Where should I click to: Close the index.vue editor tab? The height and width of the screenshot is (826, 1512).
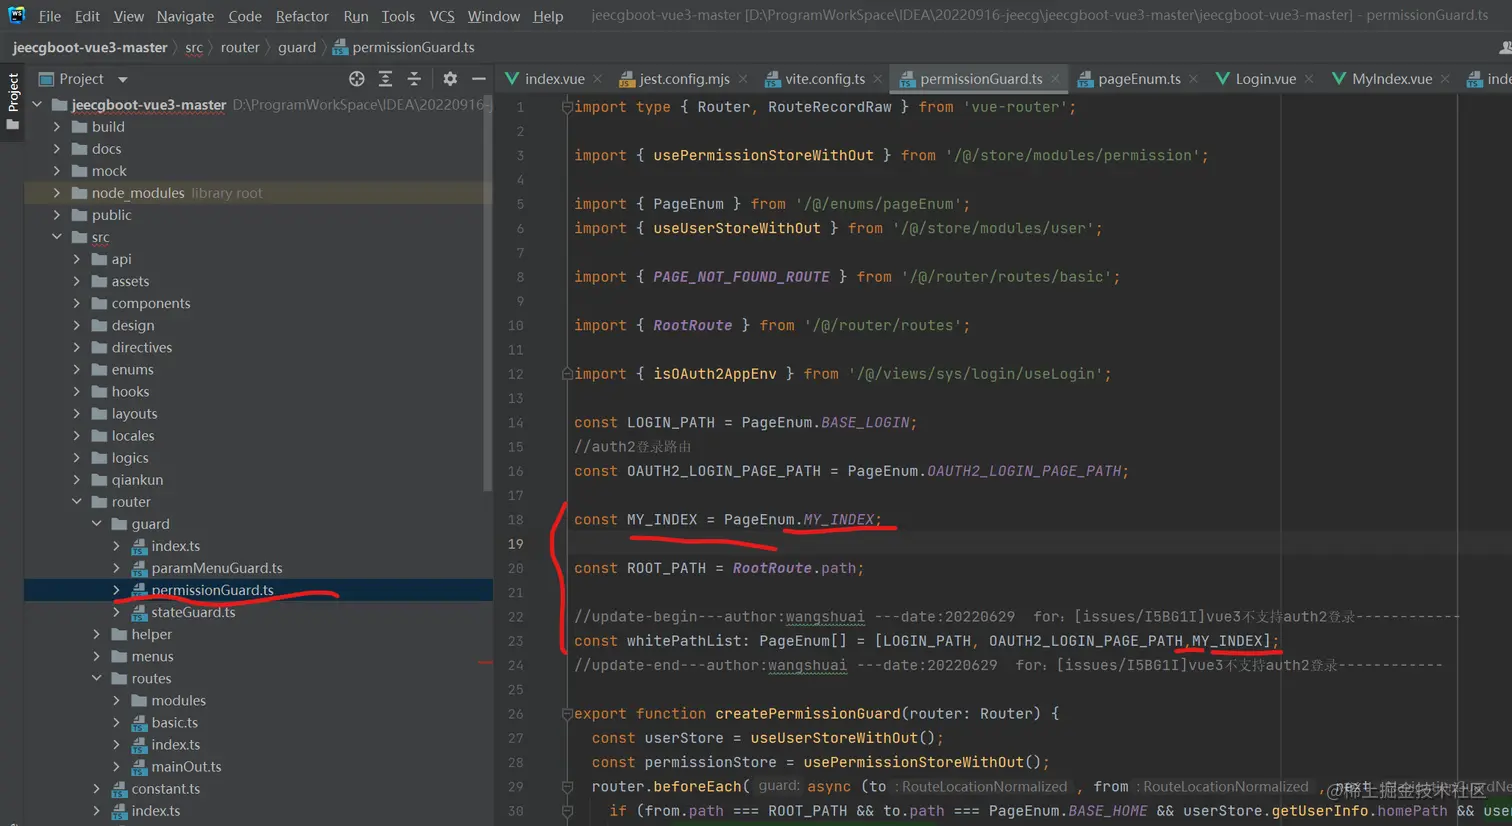click(x=598, y=79)
